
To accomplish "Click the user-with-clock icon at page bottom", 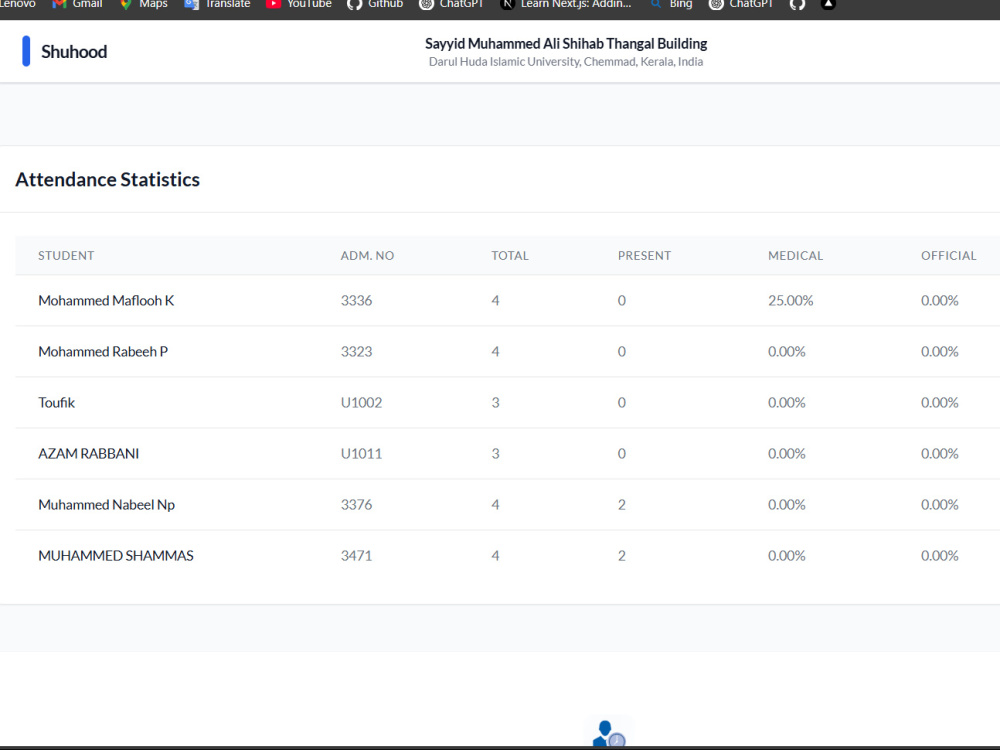I will [609, 733].
